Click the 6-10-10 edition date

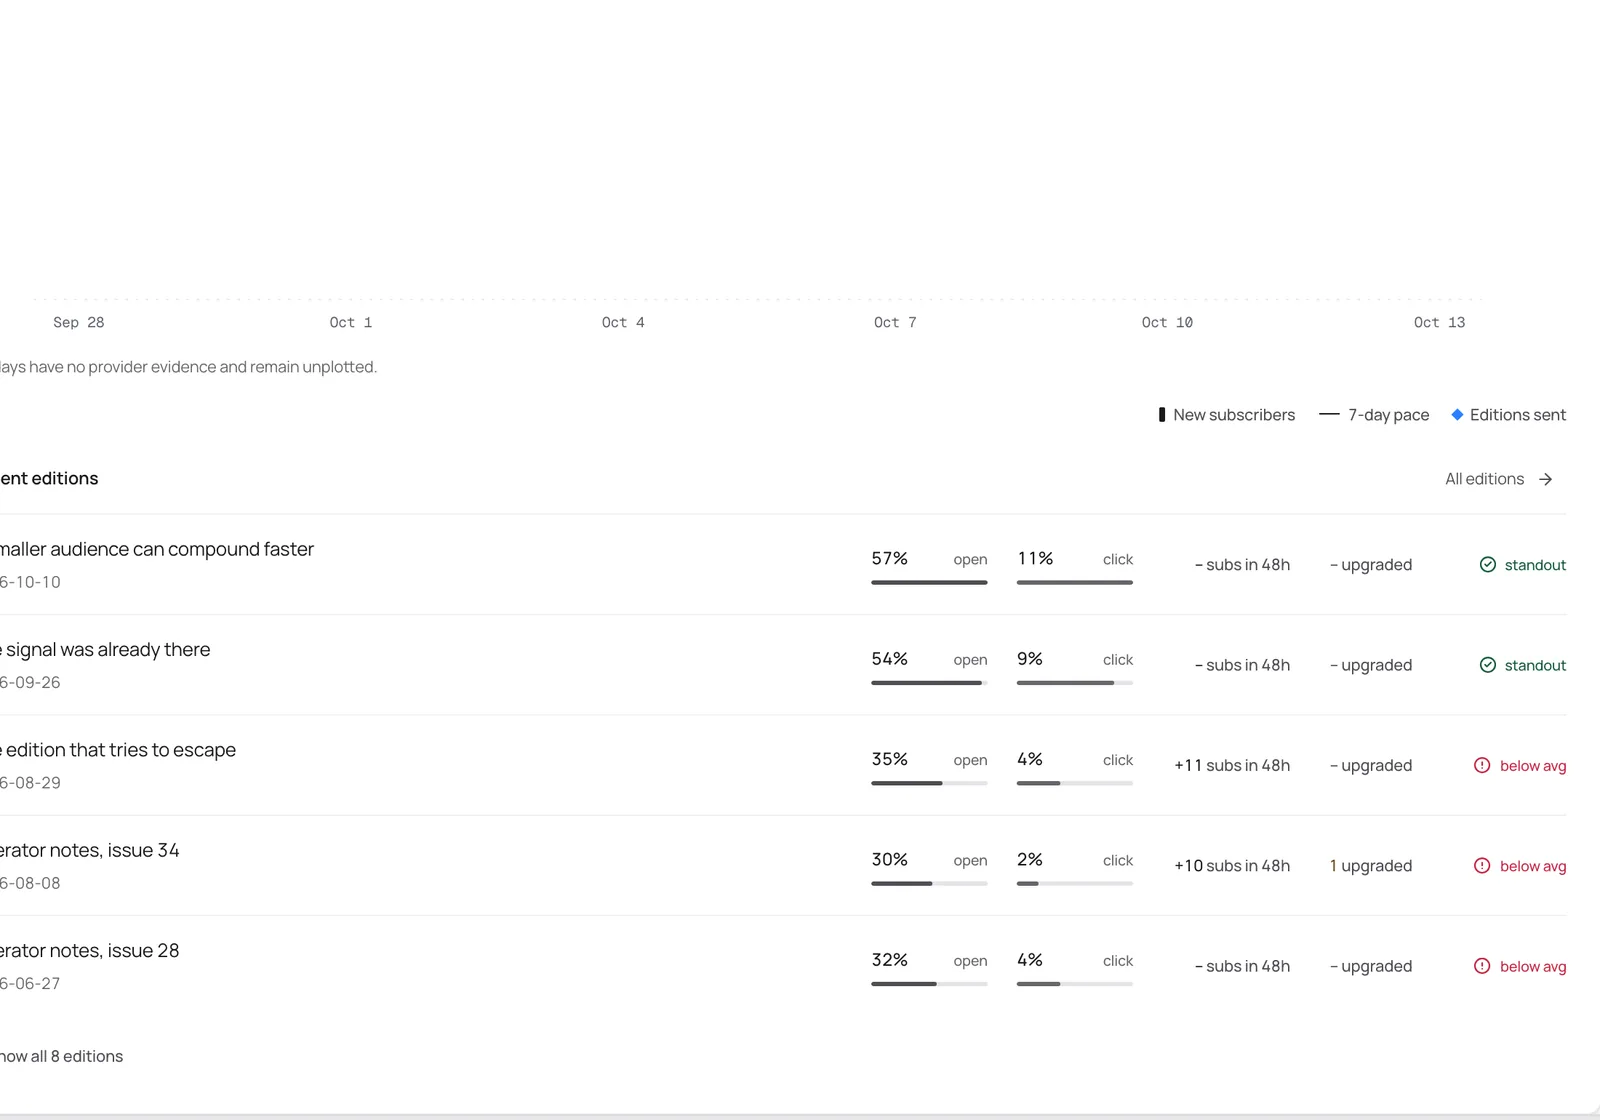pos(30,582)
